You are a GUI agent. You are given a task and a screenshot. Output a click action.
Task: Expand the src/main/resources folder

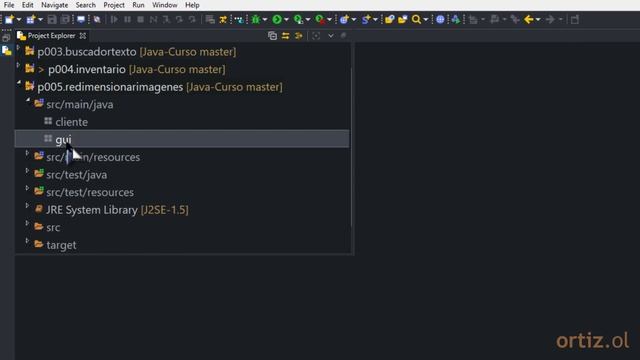point(27,153)
